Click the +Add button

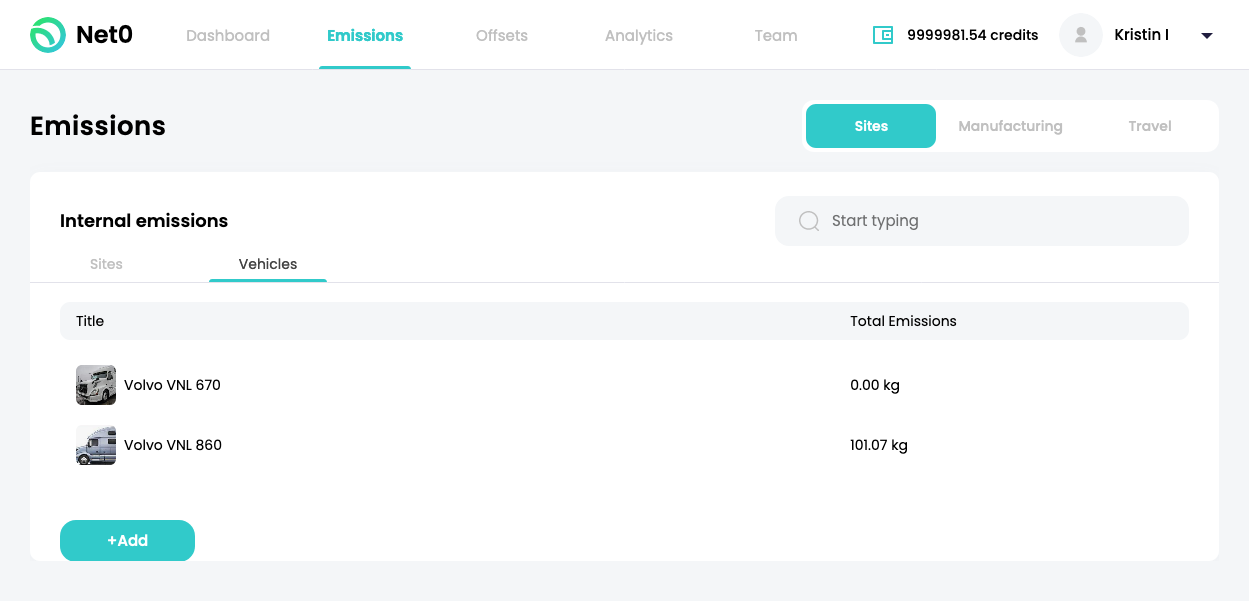tap(127, 540)
